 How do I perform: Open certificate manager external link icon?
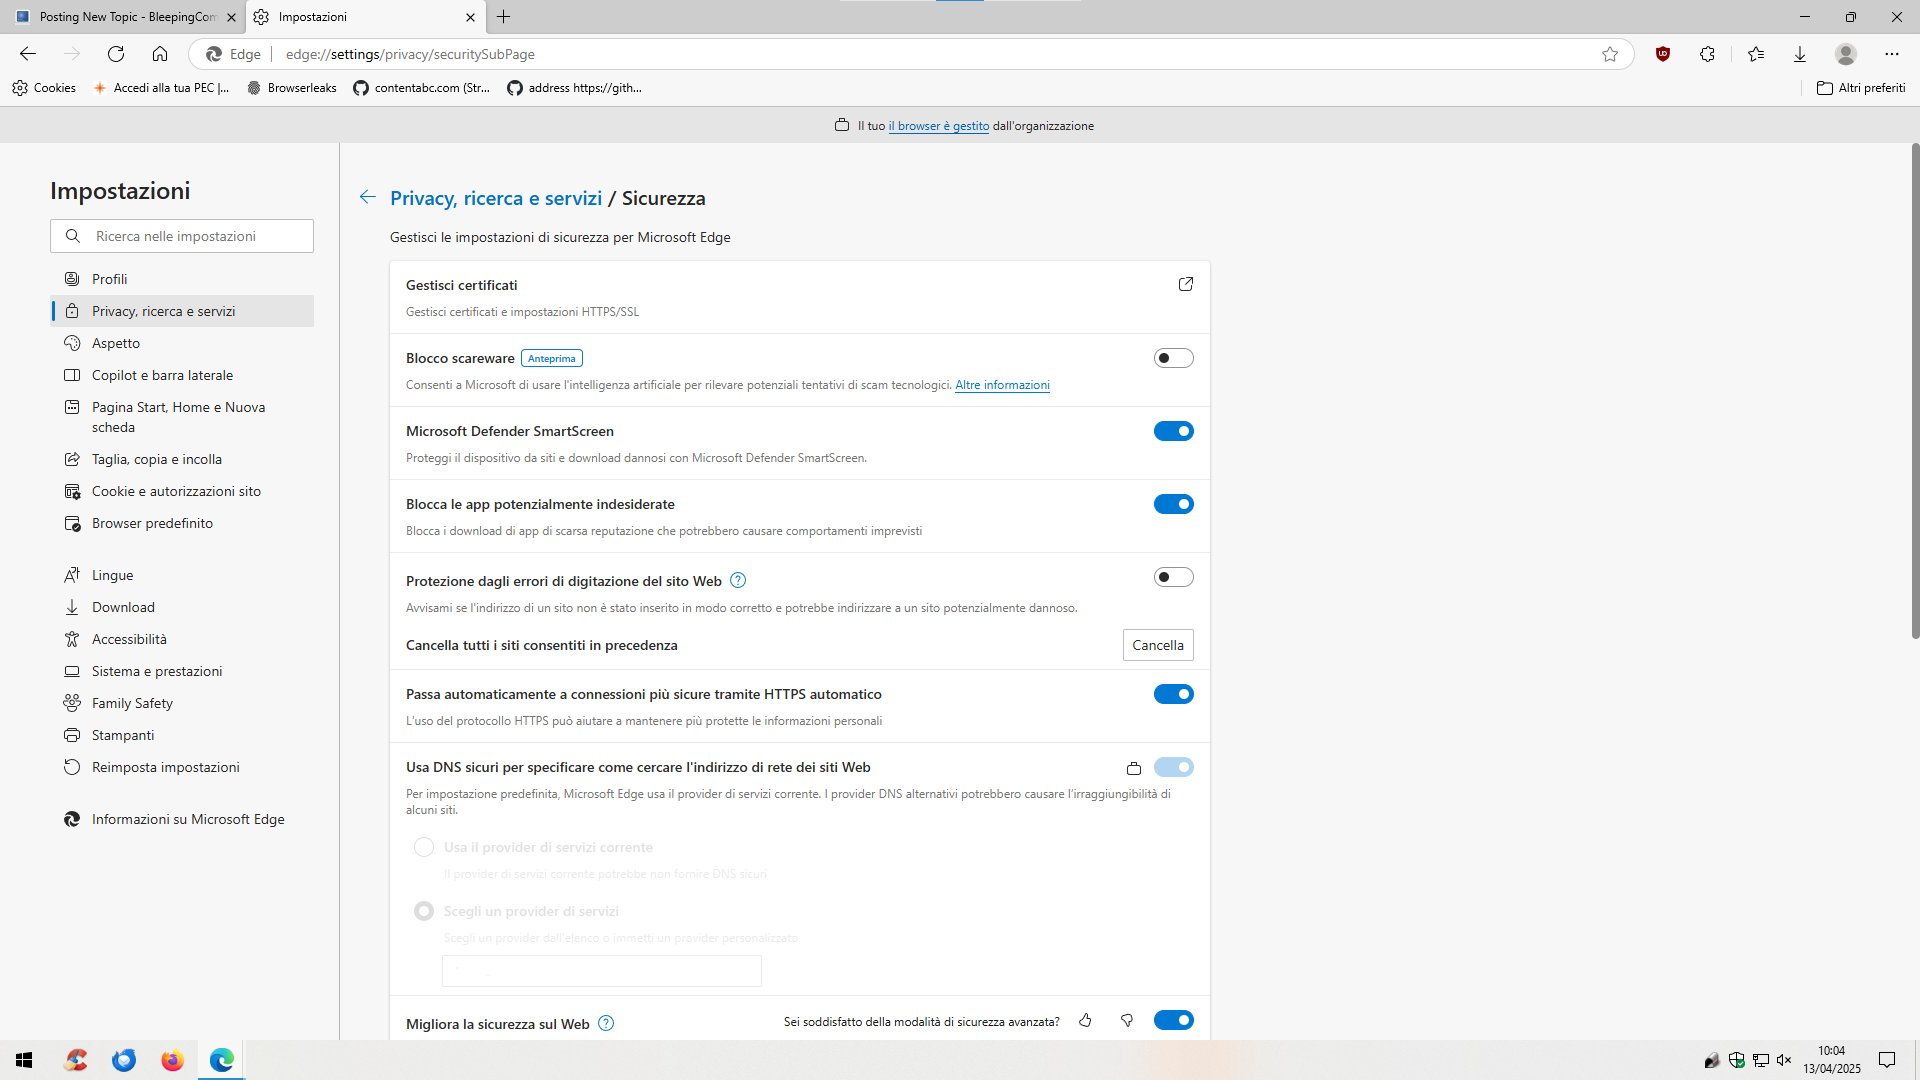click(1186, 284)
